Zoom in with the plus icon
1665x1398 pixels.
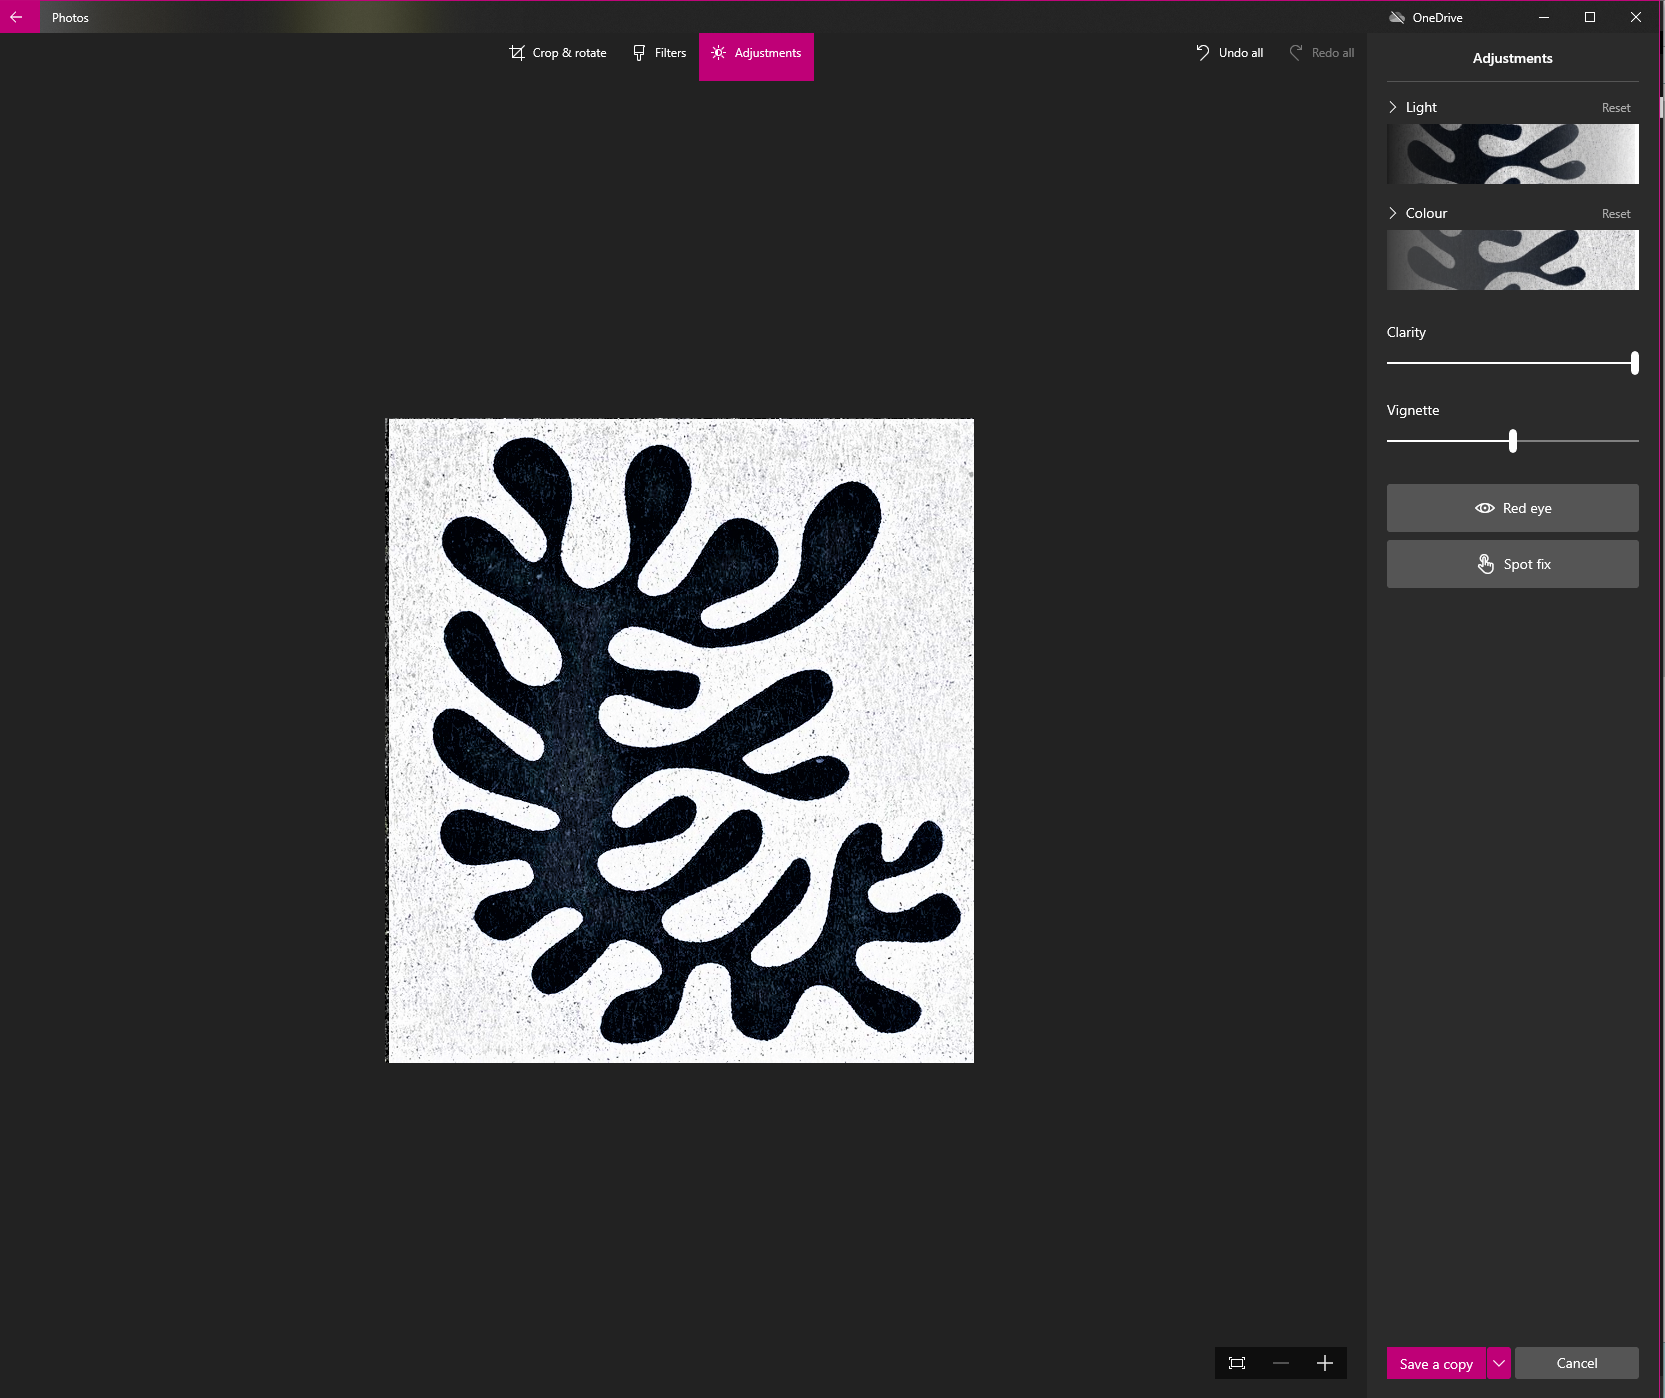pyautogui.click(x=1325, y=1363)
